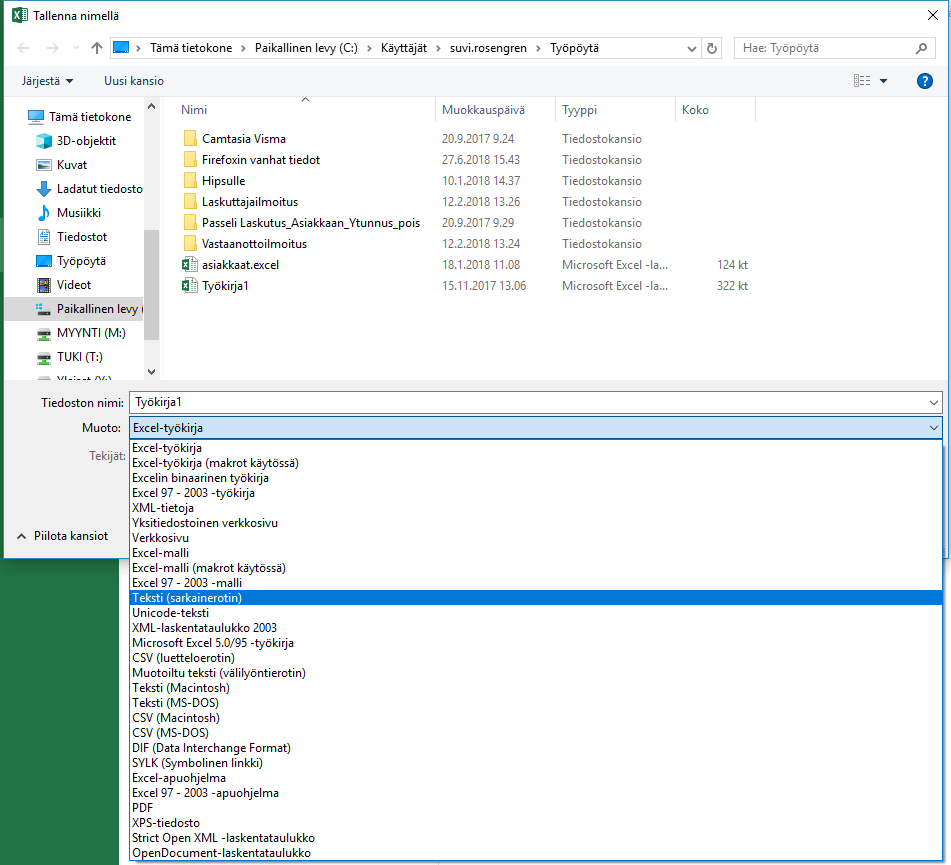Image resolution: width=951 pixels, height=865 pixels.
Task: Open the asiakkaat.excel file
Action: [x=240, y=265]
